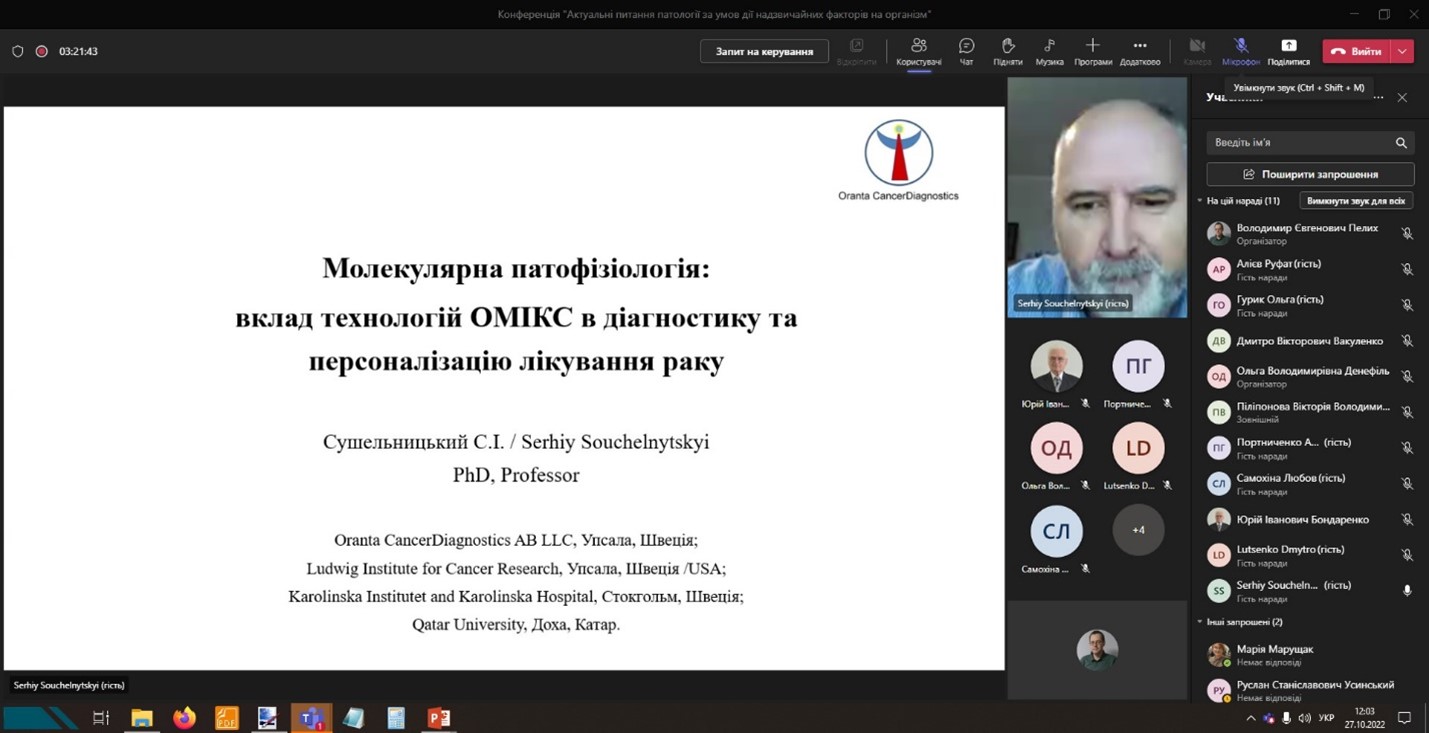Open Програми apps plus icon
Viewport: 1429px width, 733px height.
click(x=1092, y=50)
